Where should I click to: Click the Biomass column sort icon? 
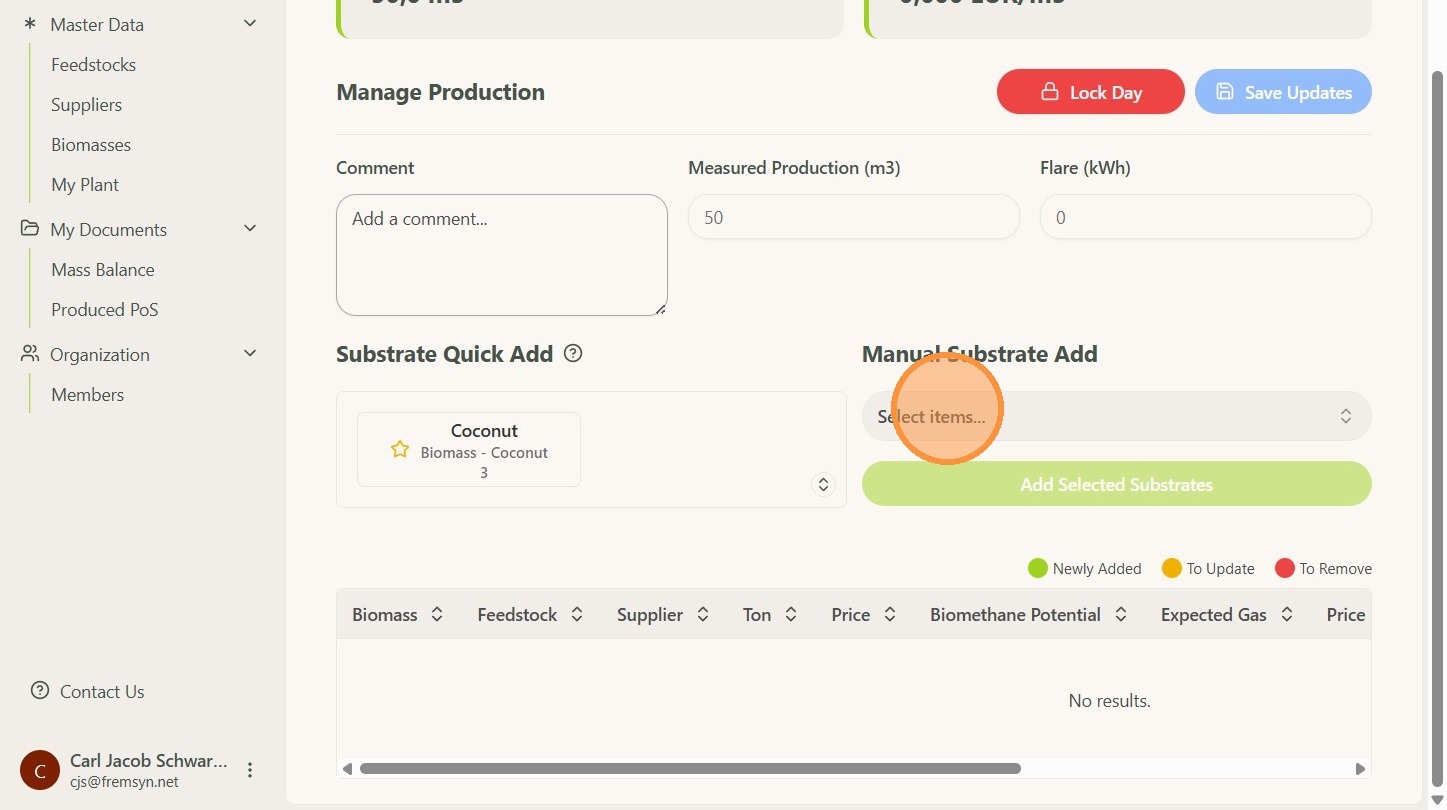437,615
